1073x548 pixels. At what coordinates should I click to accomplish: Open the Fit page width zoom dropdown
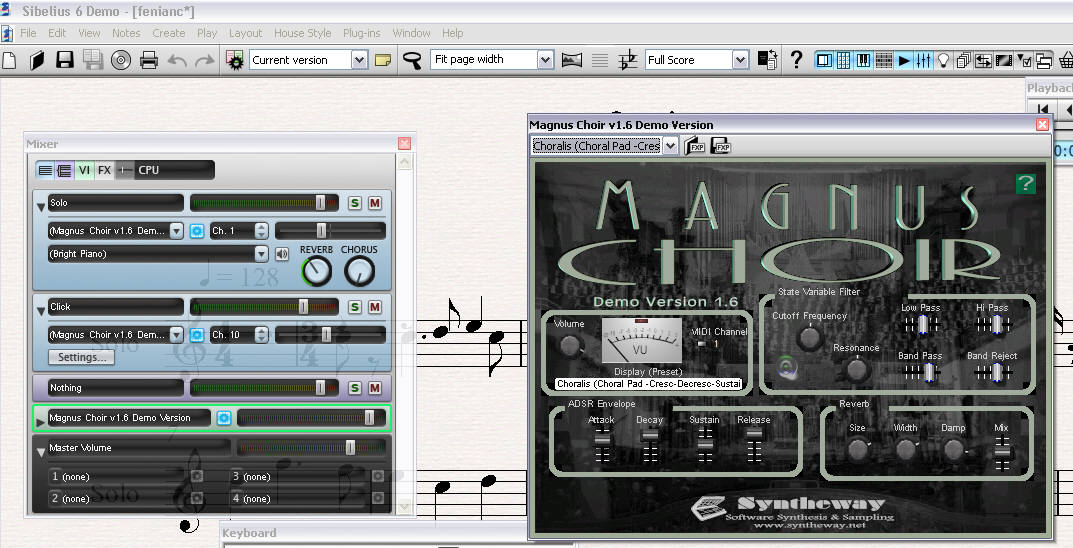coord(545,60)
